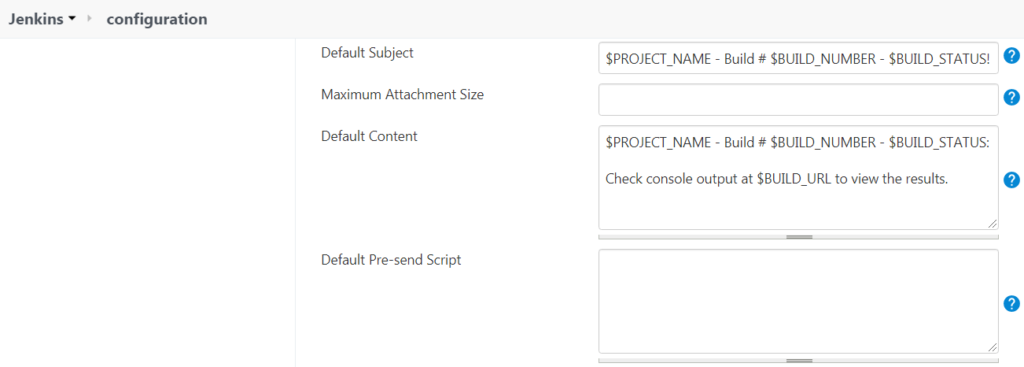Open the Default Content help icon
The height and width of the screenshot is (367, 1024).
tap(1011, 180)
